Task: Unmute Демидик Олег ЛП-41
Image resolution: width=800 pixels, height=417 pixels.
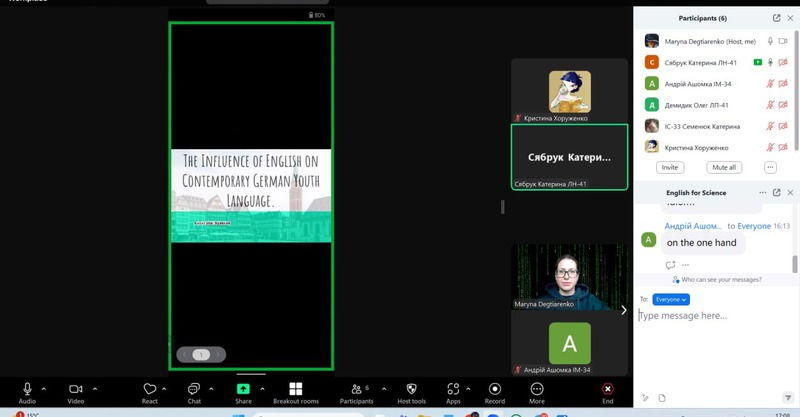Action: click(770, 105)
